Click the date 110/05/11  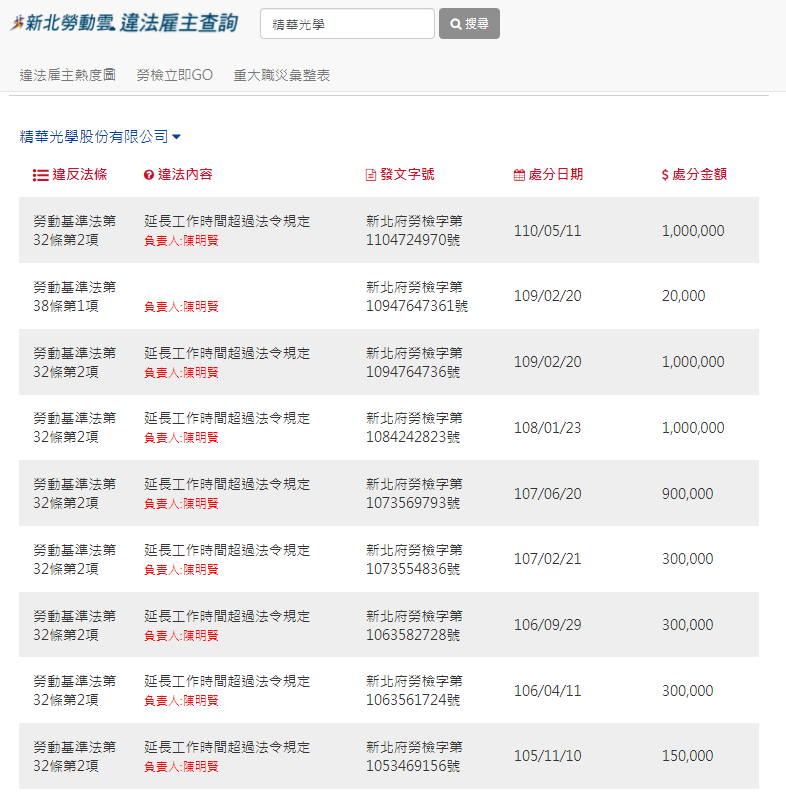point(547,230)
